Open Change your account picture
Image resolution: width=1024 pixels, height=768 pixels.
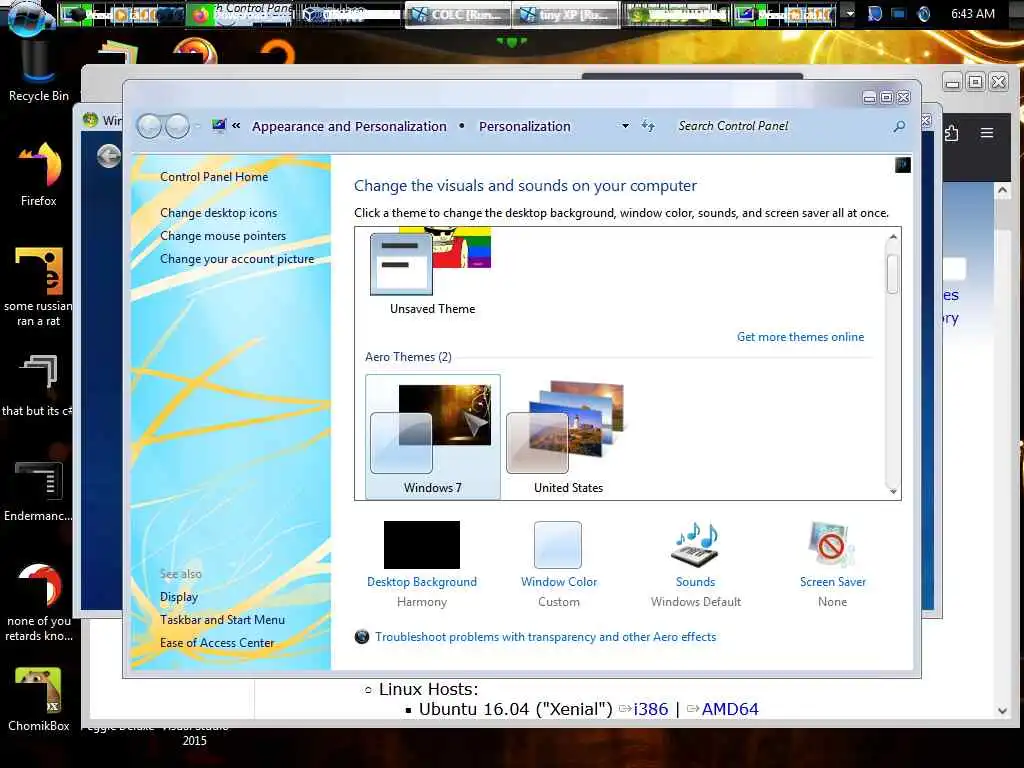[237, 259]
